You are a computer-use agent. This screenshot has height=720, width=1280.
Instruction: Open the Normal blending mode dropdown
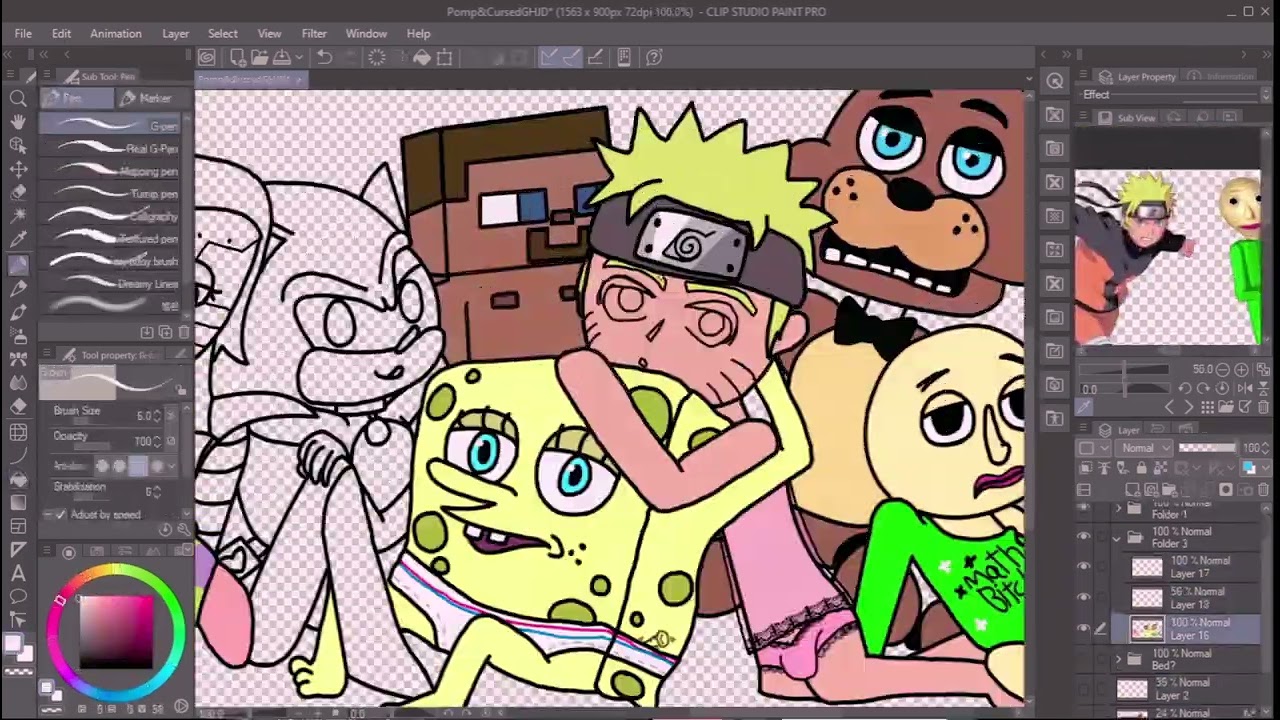point(1144,448)
